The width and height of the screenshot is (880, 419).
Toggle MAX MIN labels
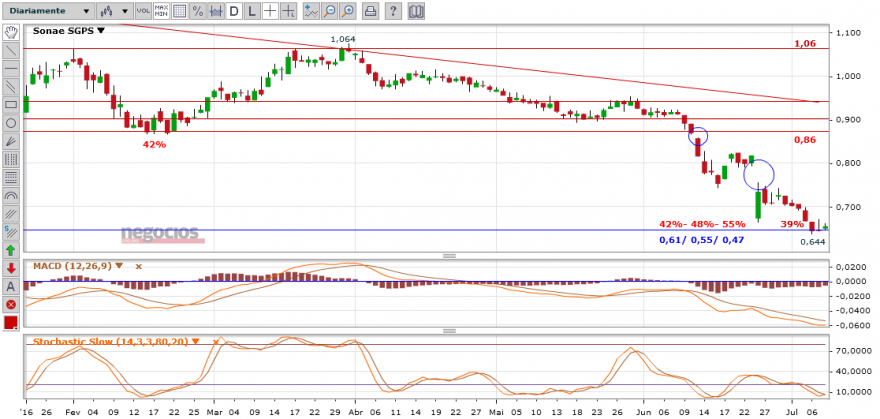(161, 10)
